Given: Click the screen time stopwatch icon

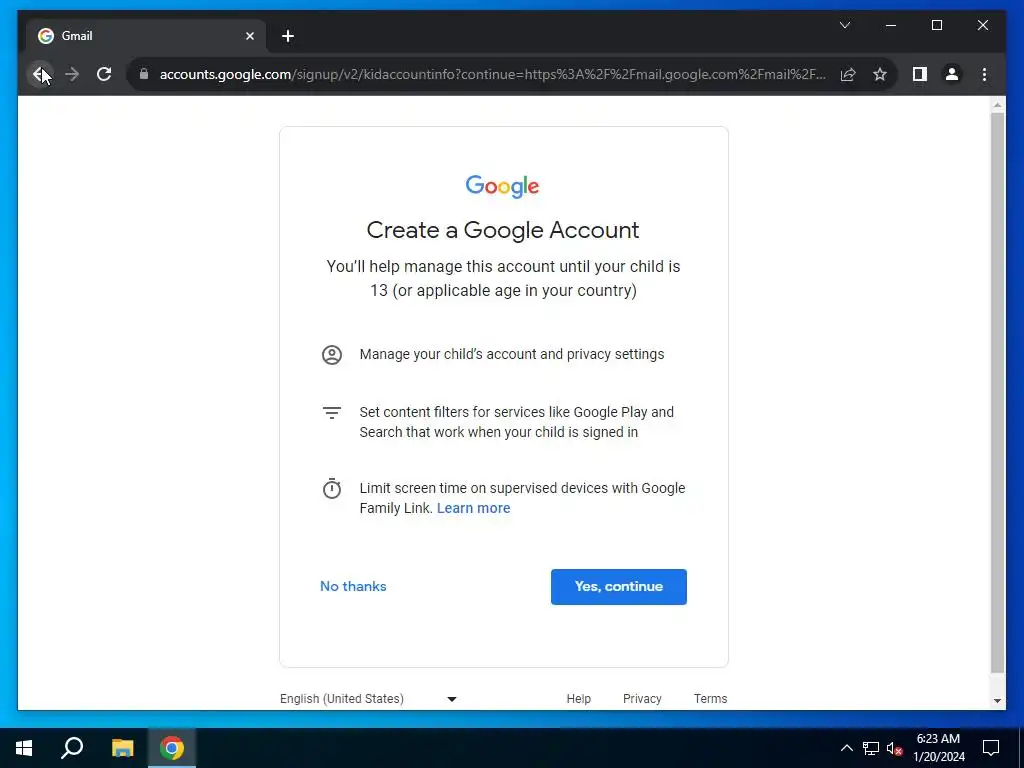Looking at the screenshot, I should (332, 488).
